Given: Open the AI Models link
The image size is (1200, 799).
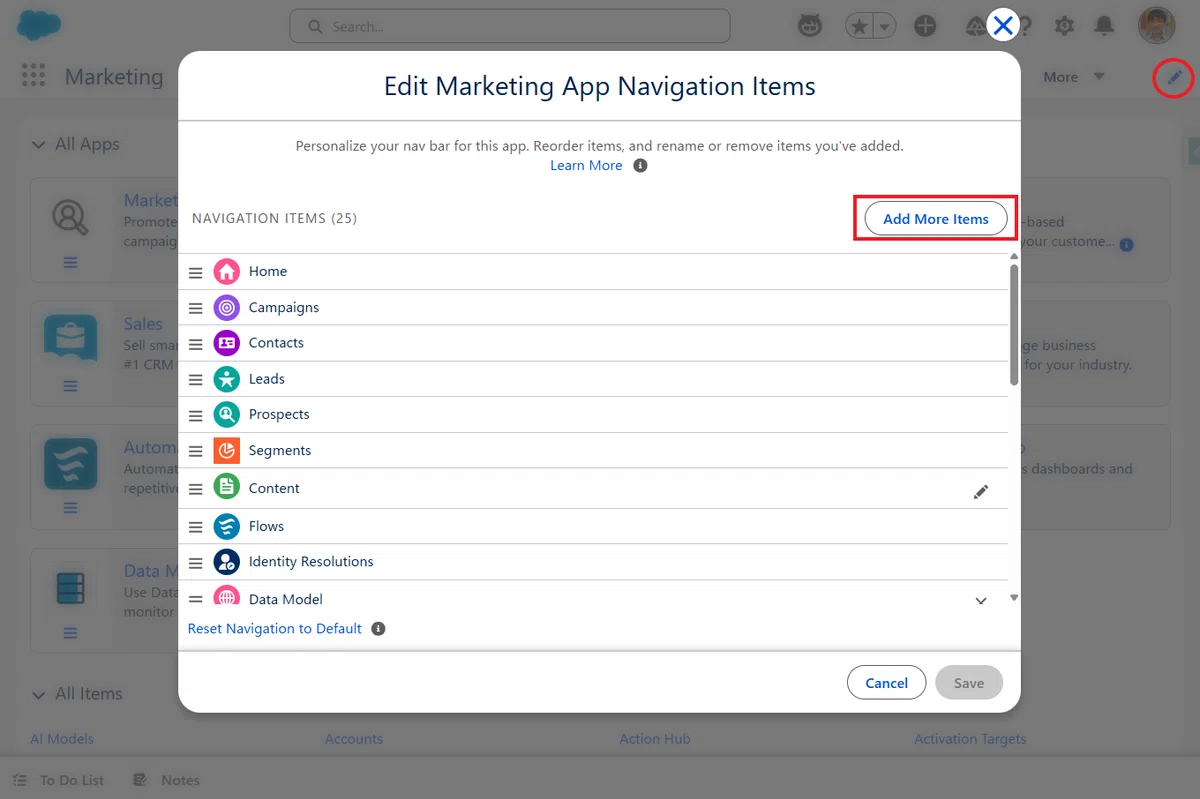Looking at the screenshot, I should [x=62, y=739].
